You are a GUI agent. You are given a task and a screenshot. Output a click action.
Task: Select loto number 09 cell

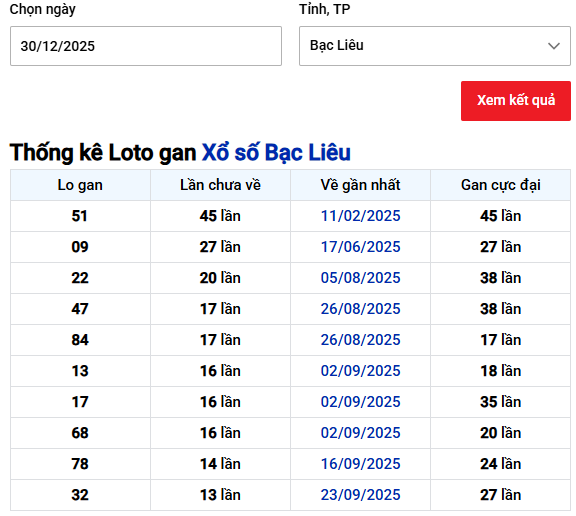(x=80, y=247)
